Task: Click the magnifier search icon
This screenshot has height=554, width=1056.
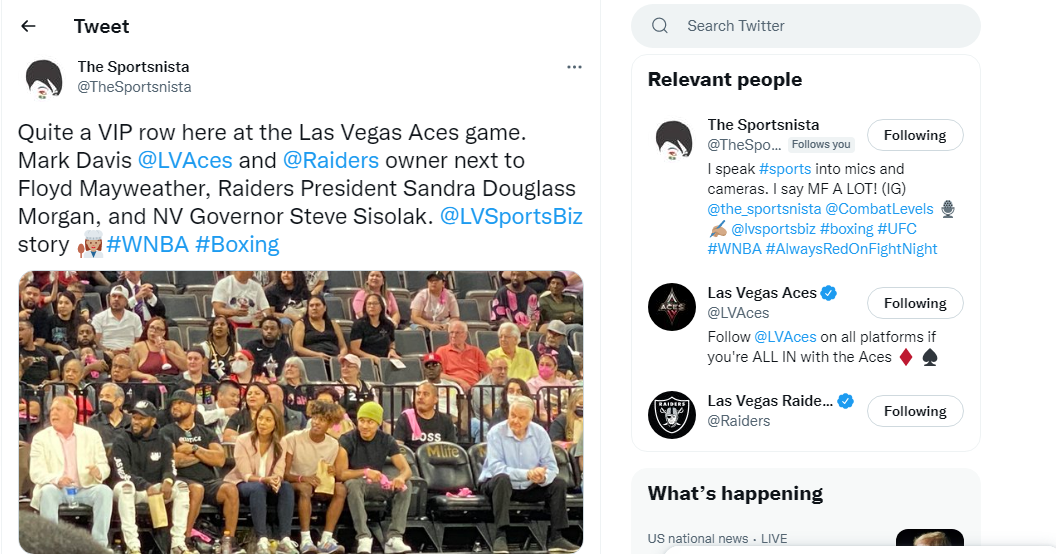Action: 660,26
